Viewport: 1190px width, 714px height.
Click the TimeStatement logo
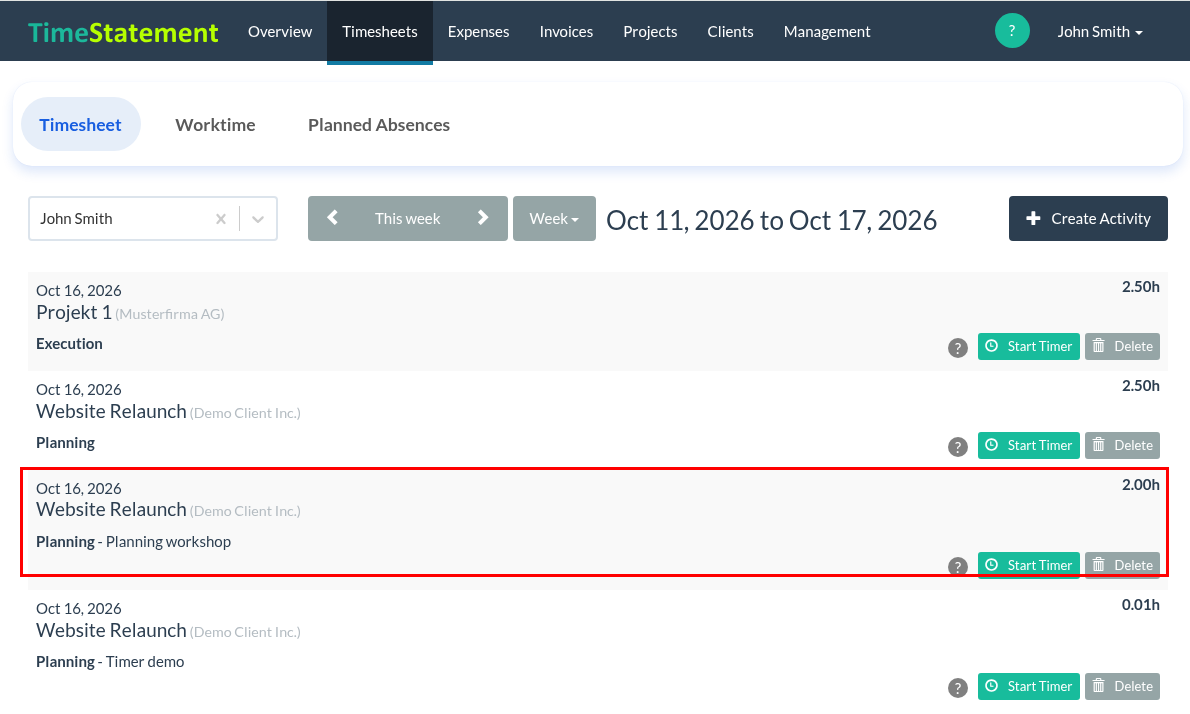(x=123, y=33)
